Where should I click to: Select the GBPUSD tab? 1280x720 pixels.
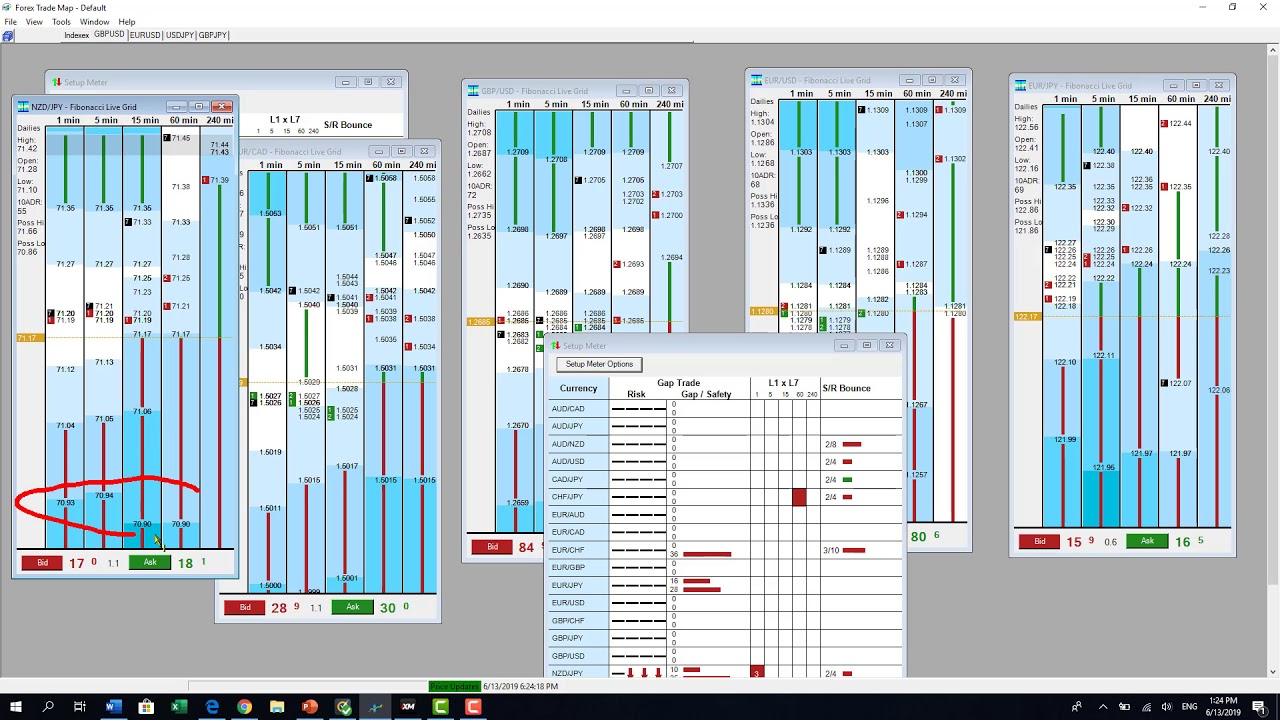pos(109,35)
